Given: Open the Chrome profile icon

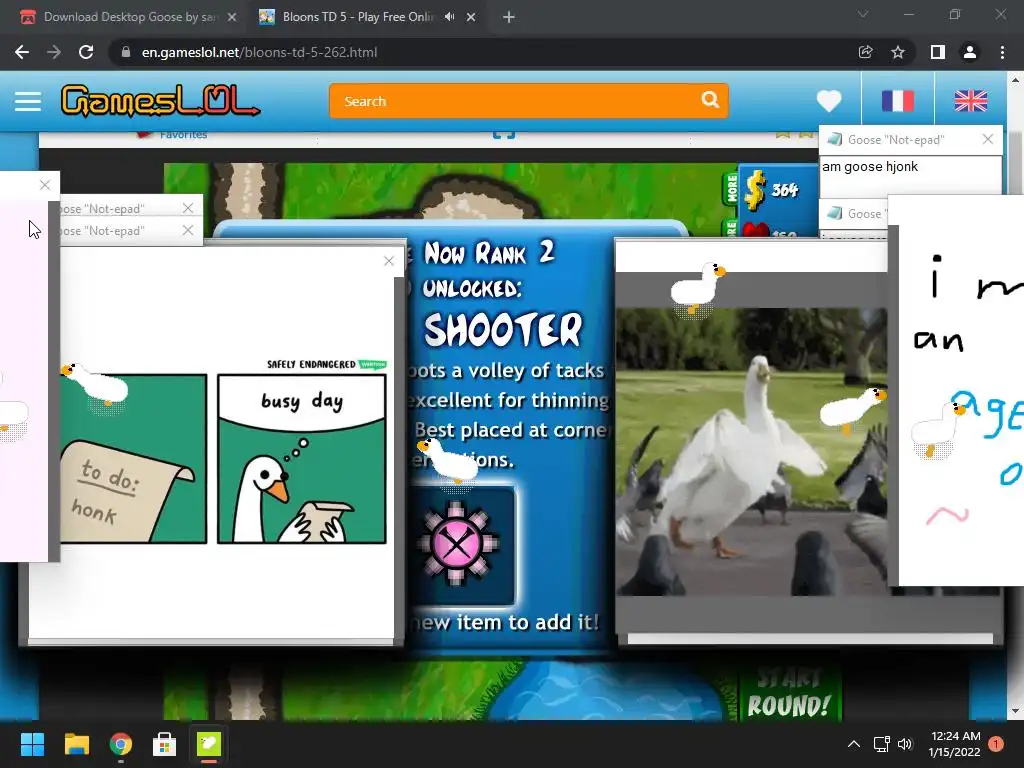Looking at the screenshot, I should point(970,52).
